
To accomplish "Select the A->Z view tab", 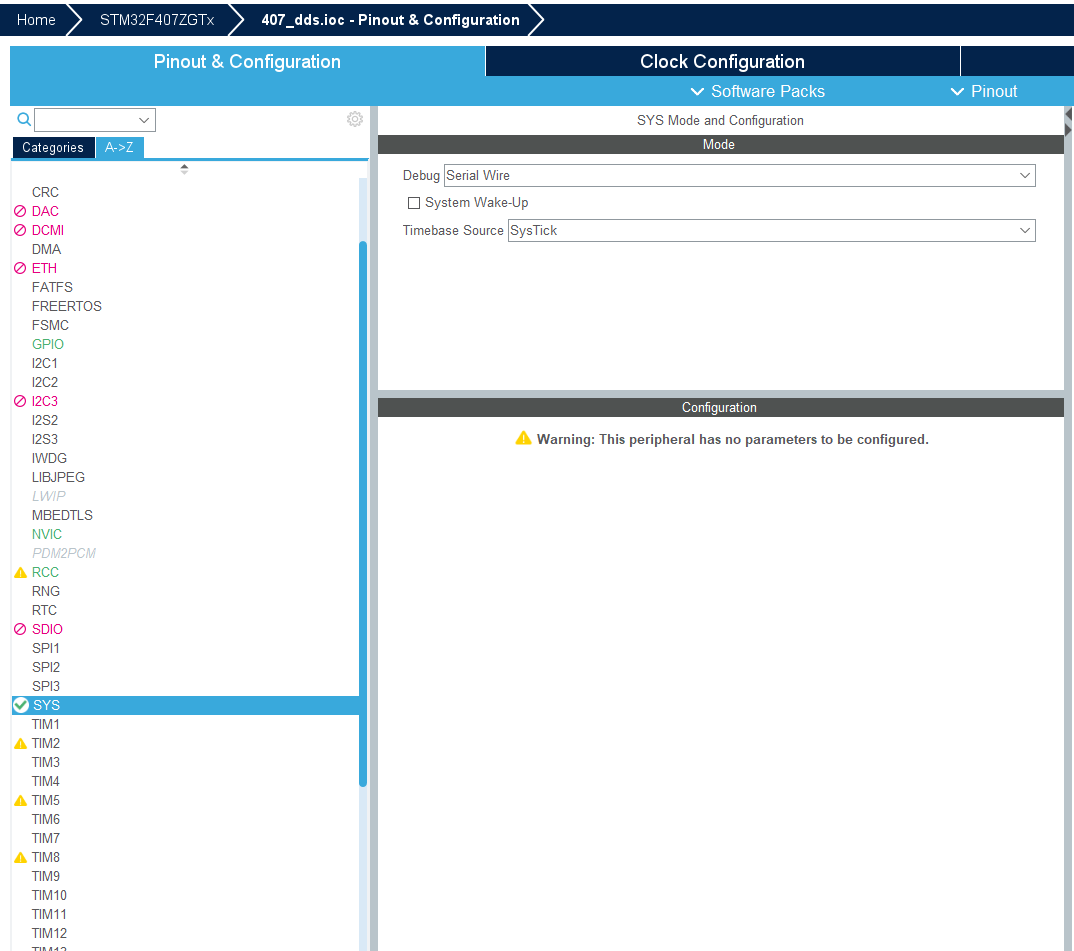I will [x=119, y=147].
